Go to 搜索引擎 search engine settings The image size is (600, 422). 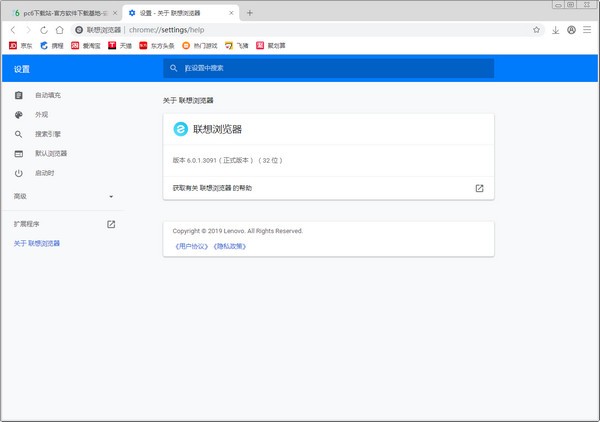click(48, 134)
